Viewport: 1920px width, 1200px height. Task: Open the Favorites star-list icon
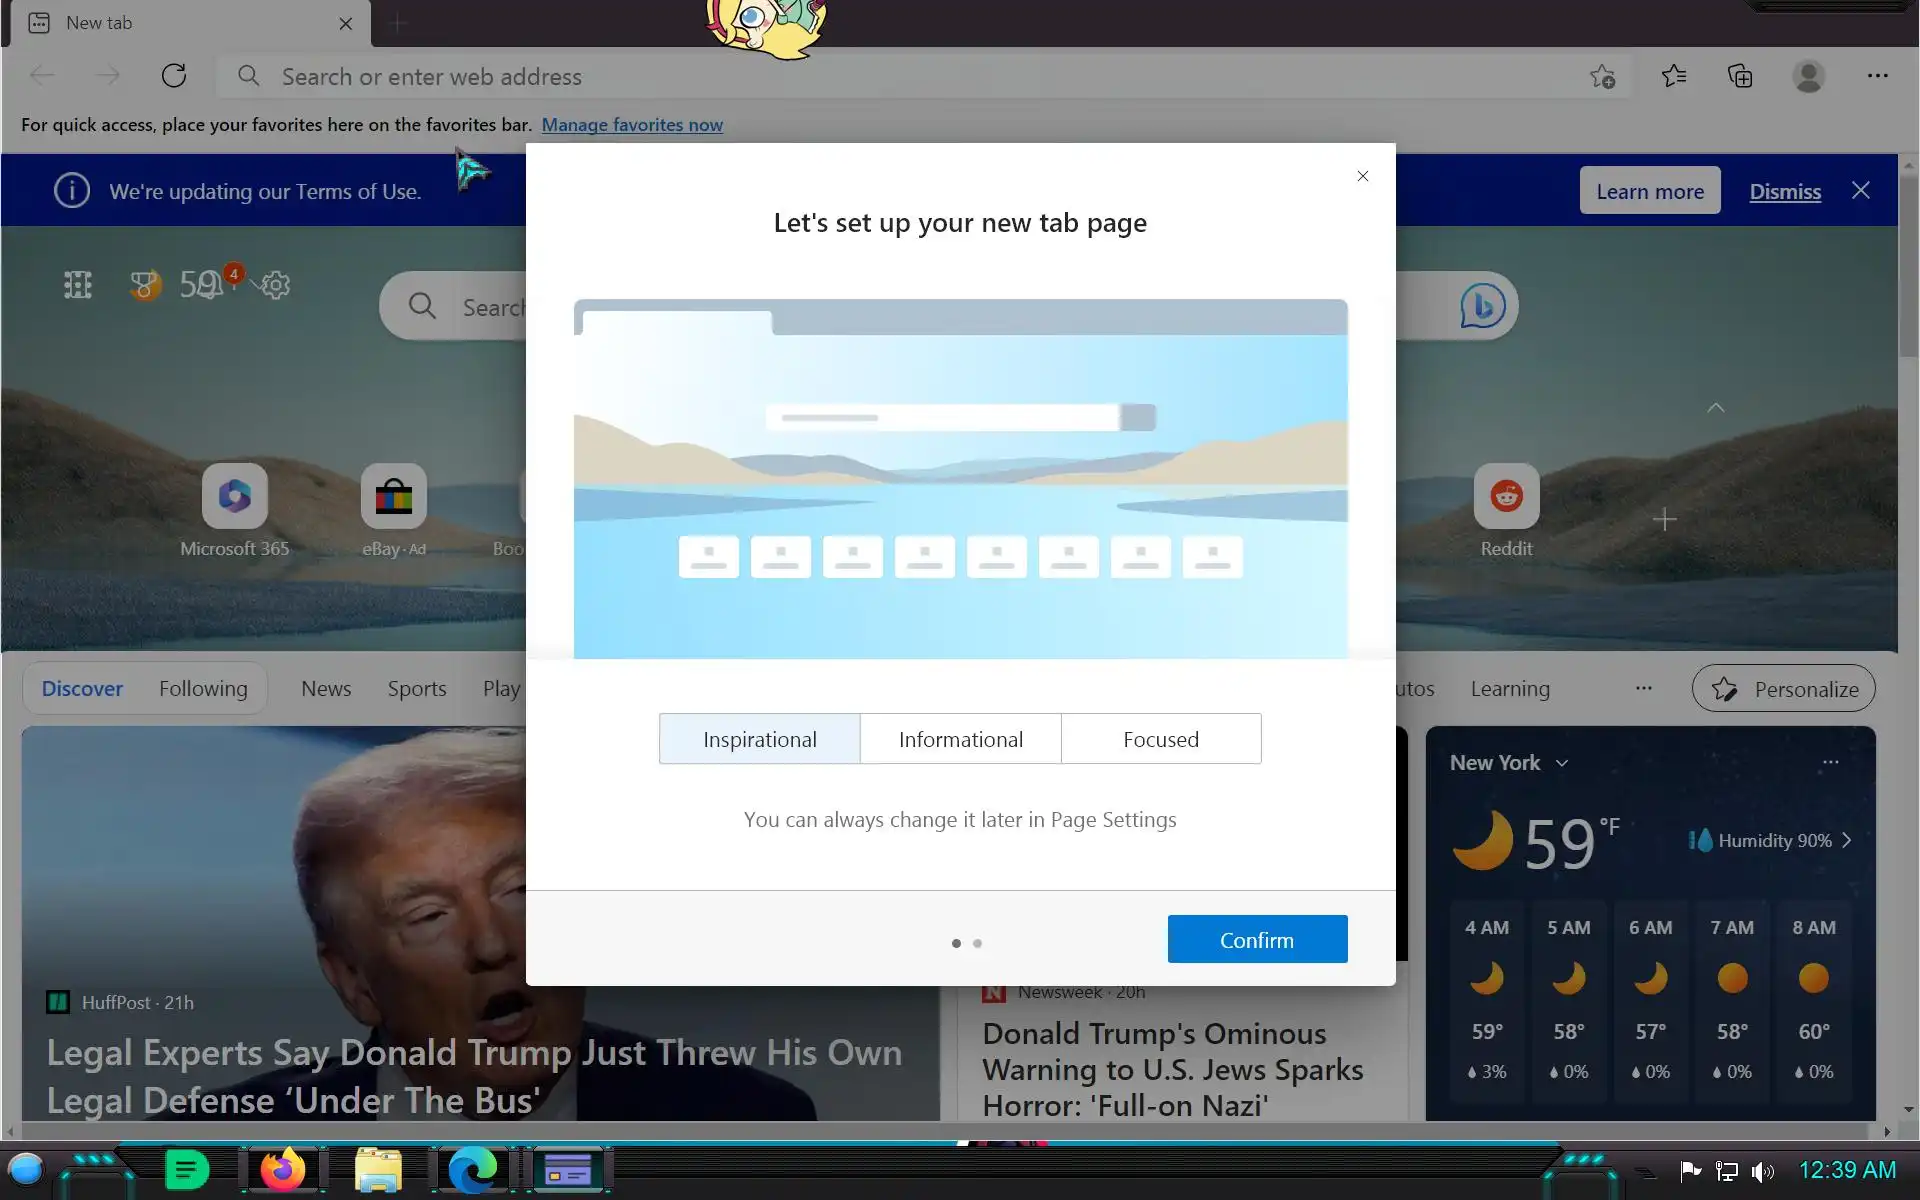coord(1674,76)
